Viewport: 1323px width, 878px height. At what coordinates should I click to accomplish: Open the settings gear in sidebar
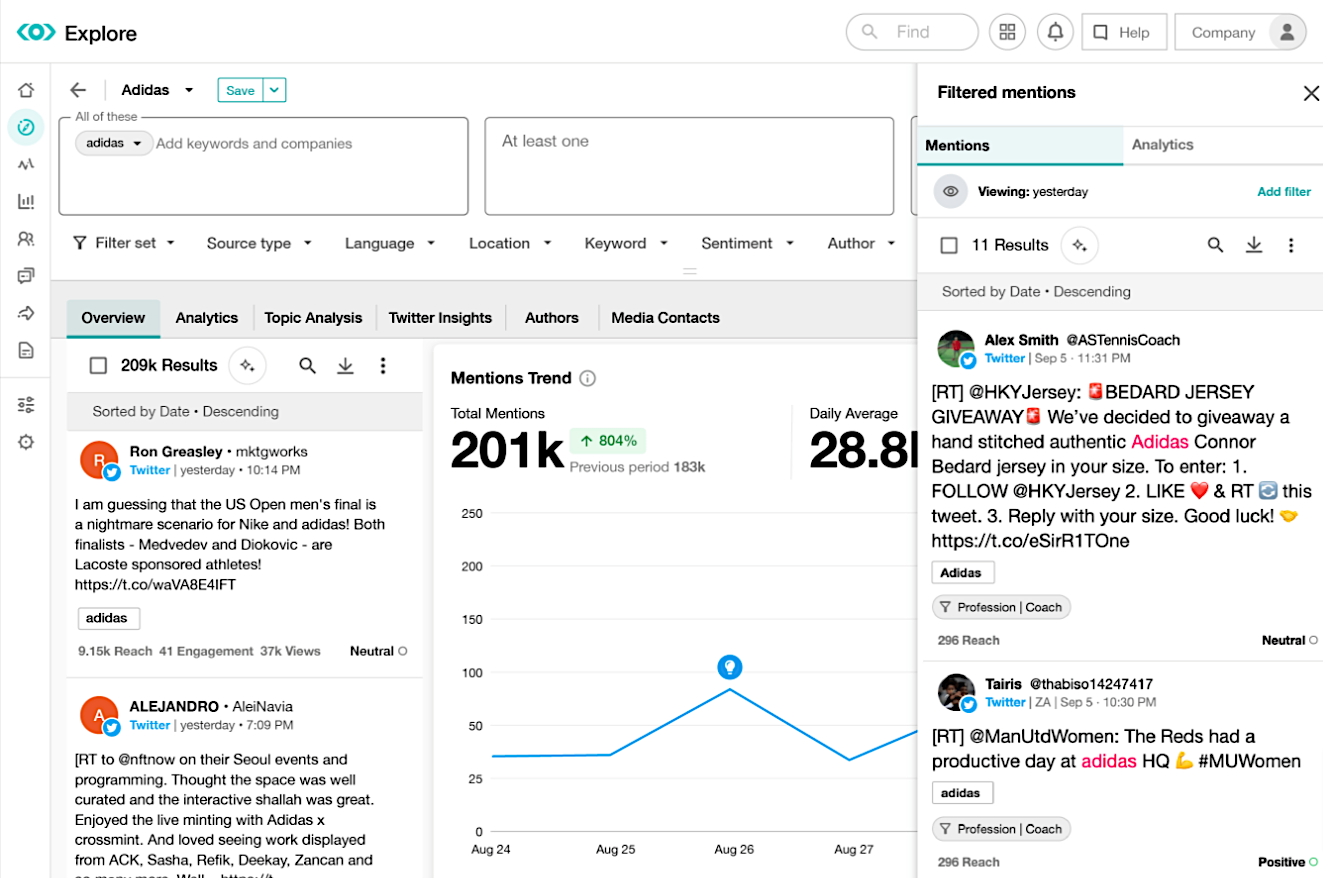pos(25,441)
